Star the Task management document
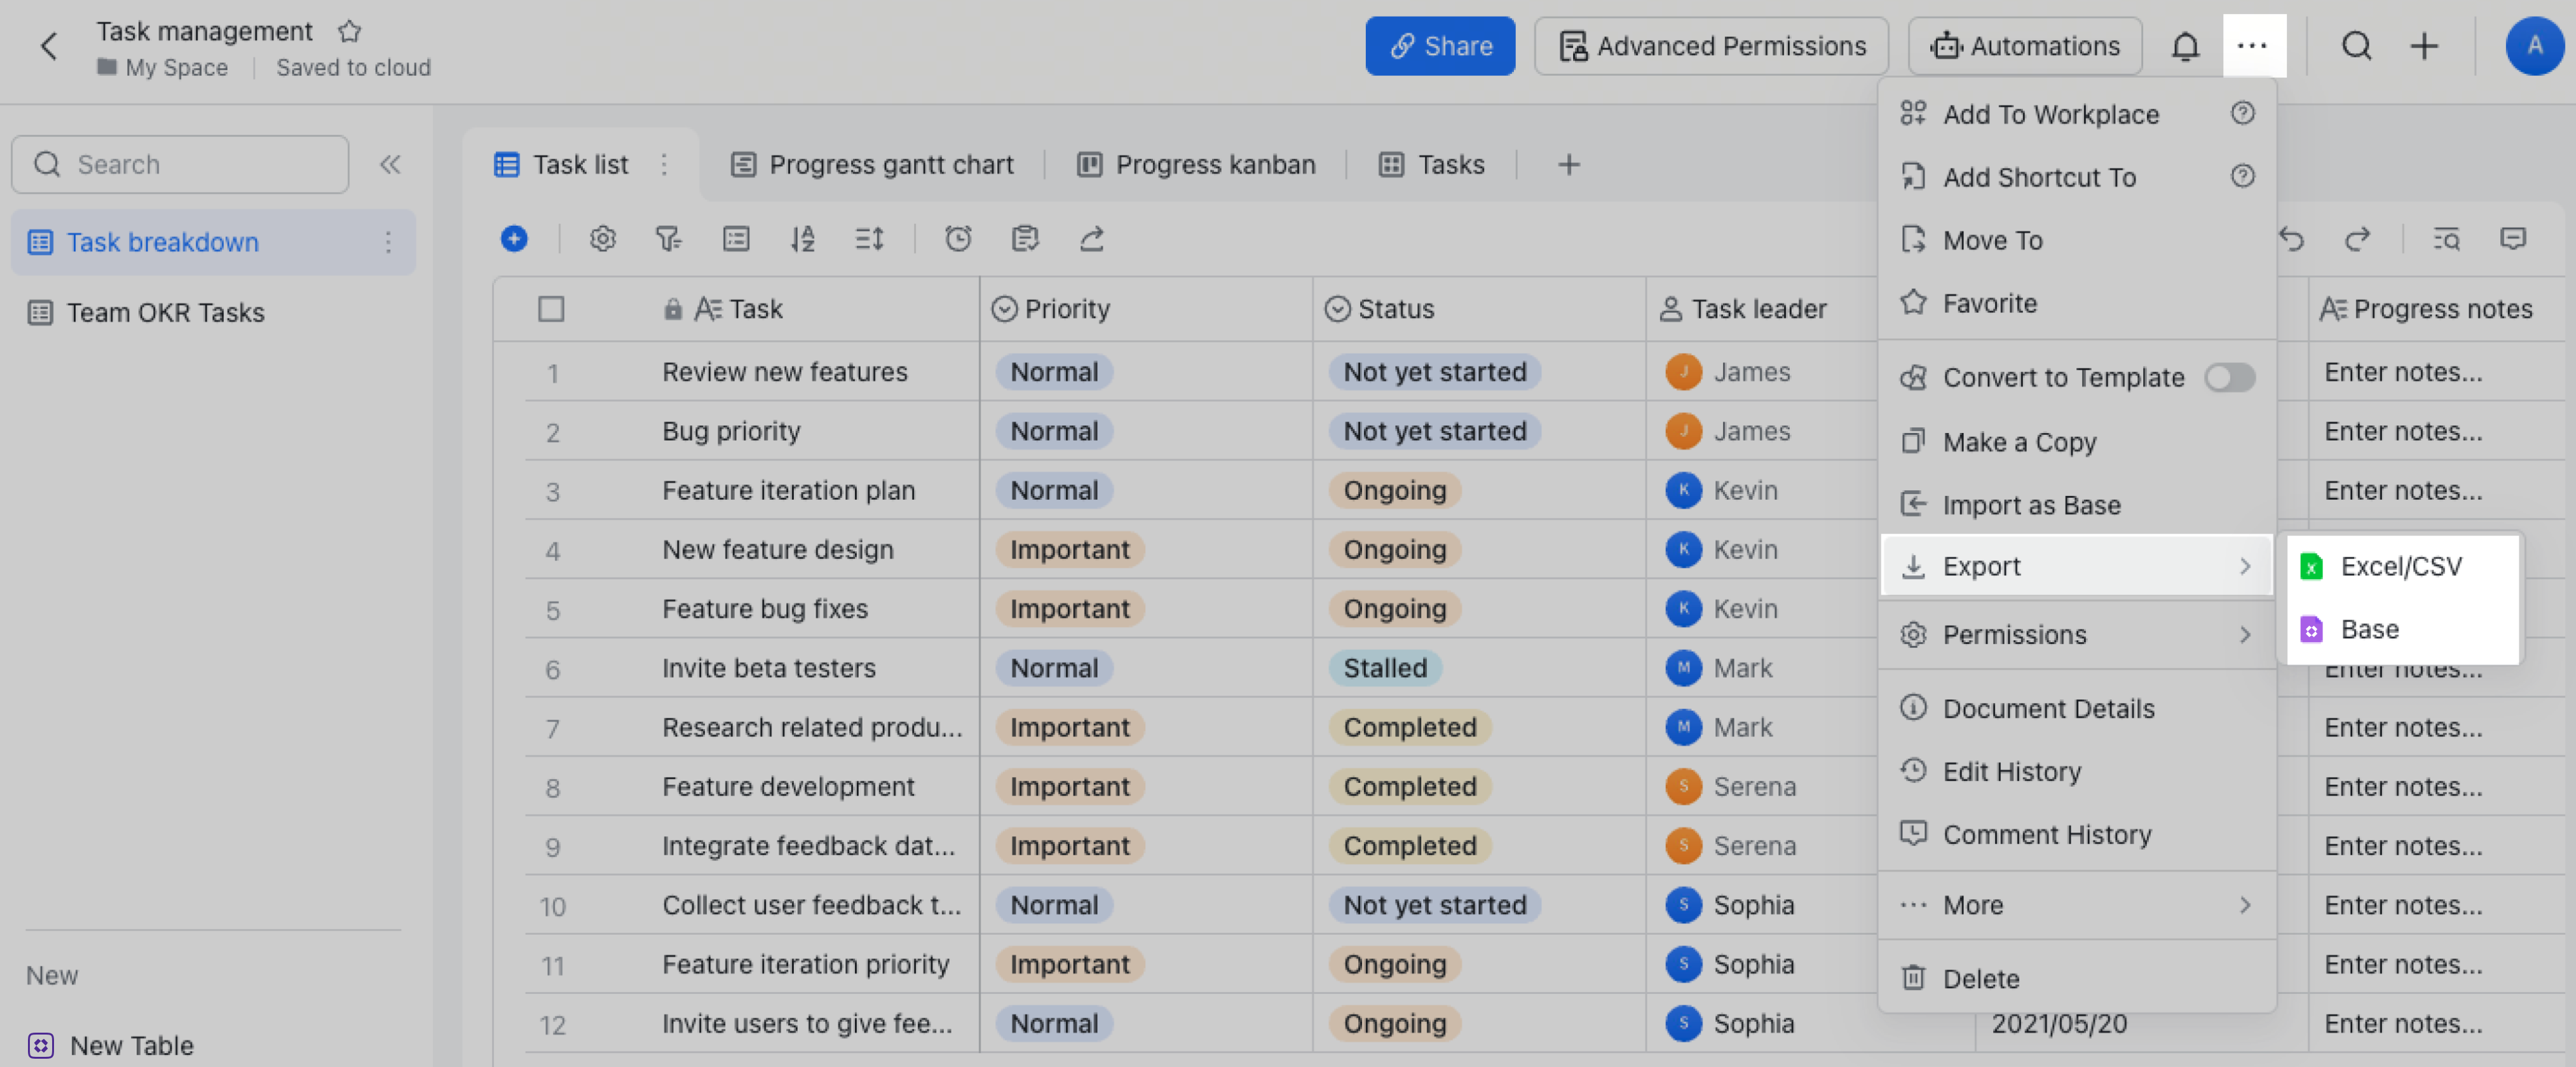Screen dimensions: 2576x1067 [x=349, y=31]
